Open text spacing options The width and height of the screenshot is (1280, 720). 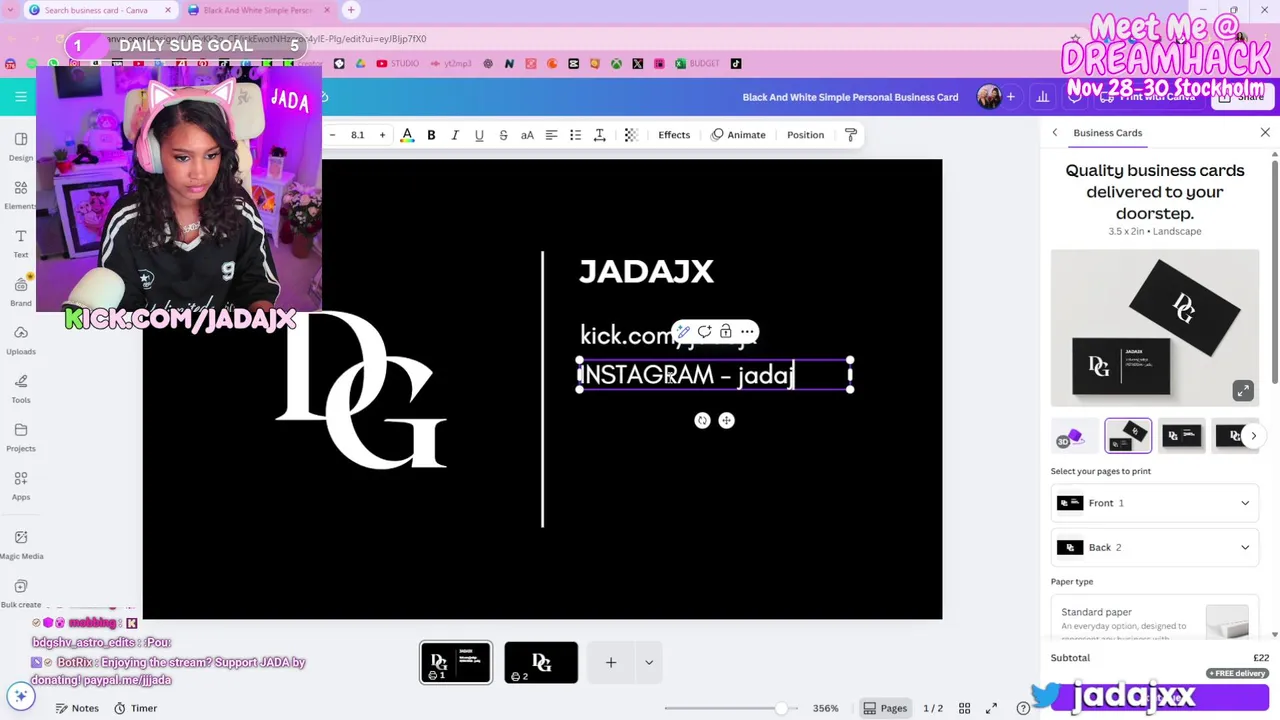click(599, 135)
